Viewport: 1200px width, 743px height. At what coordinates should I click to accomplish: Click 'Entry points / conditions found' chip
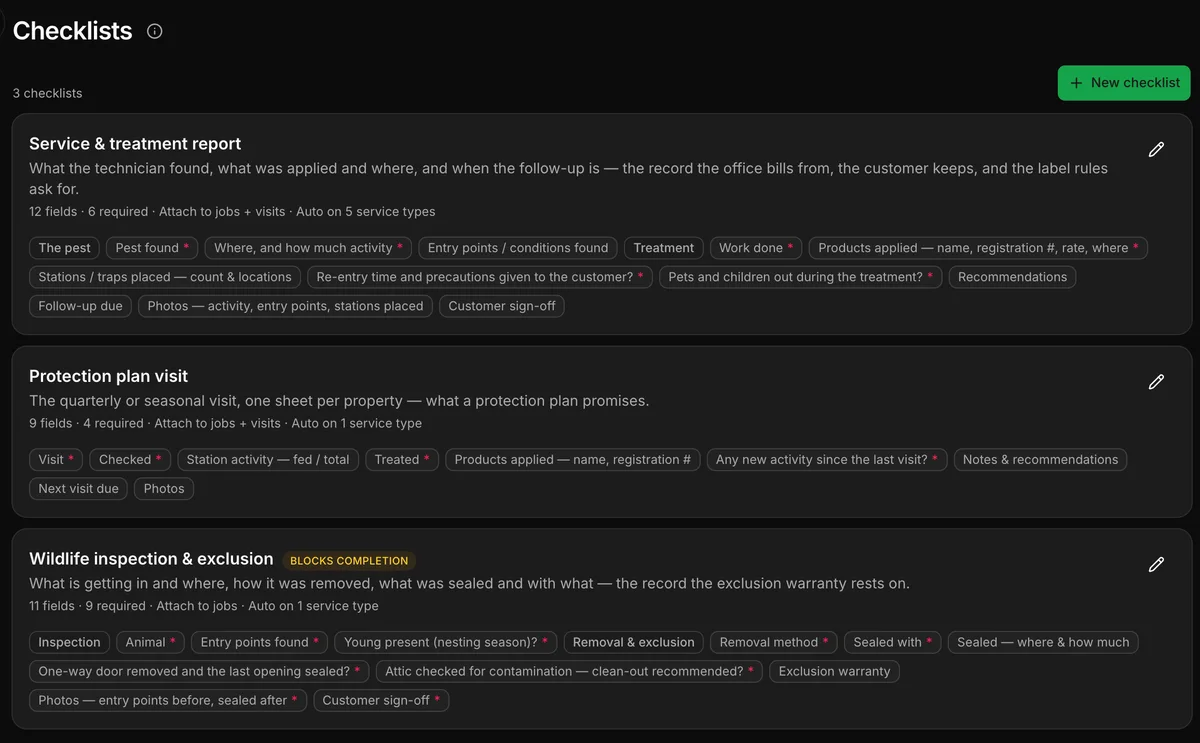pos(518,248)
